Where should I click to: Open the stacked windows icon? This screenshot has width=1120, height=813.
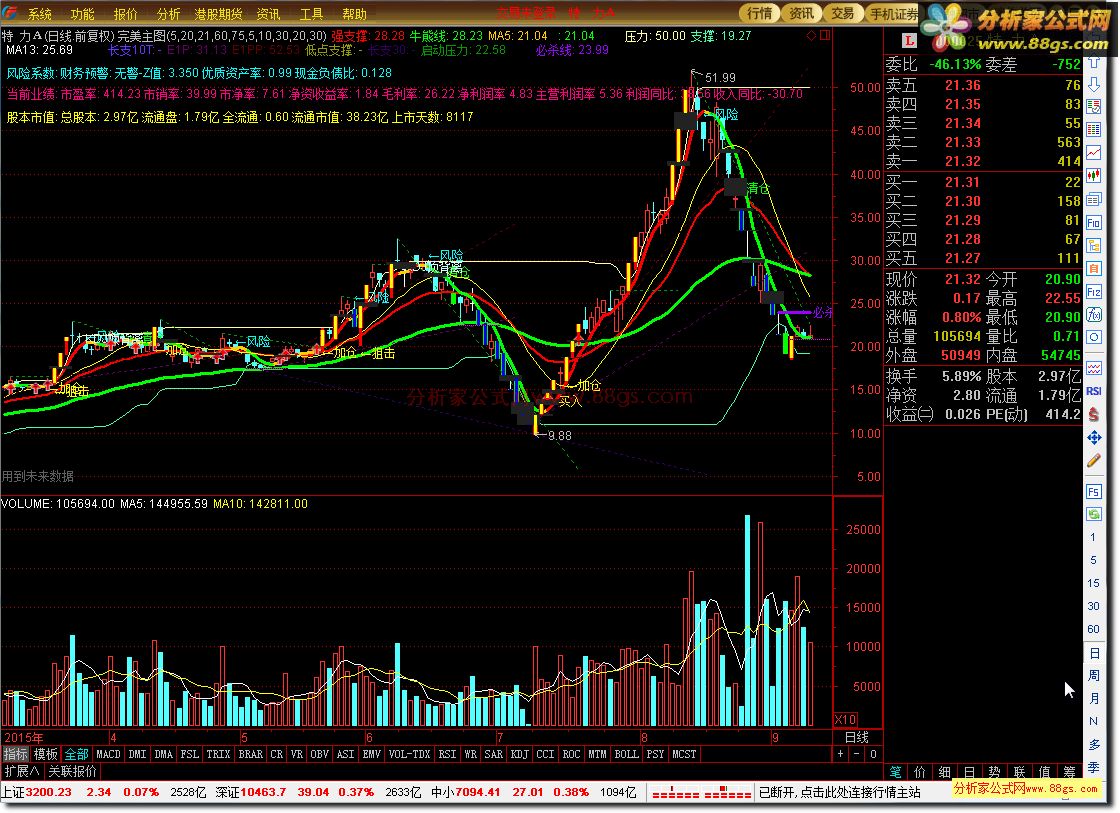point(1094,199)
